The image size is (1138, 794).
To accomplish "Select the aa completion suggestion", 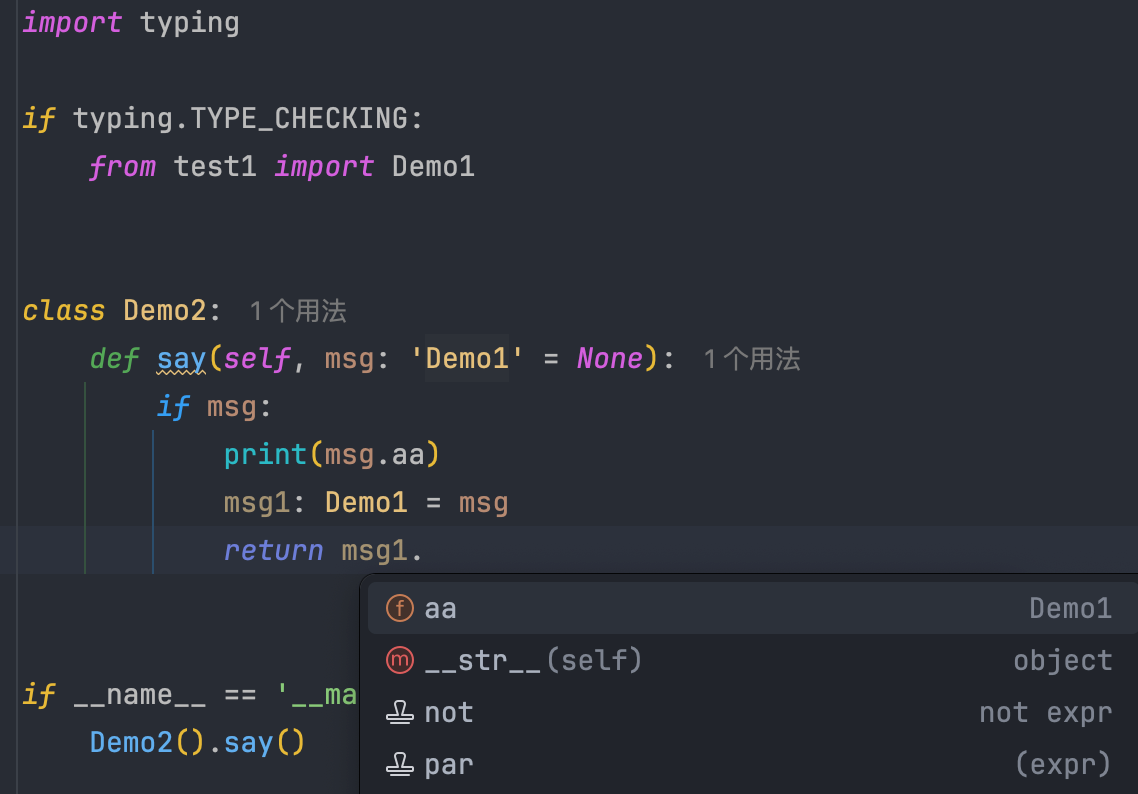I will click(441, 608).
